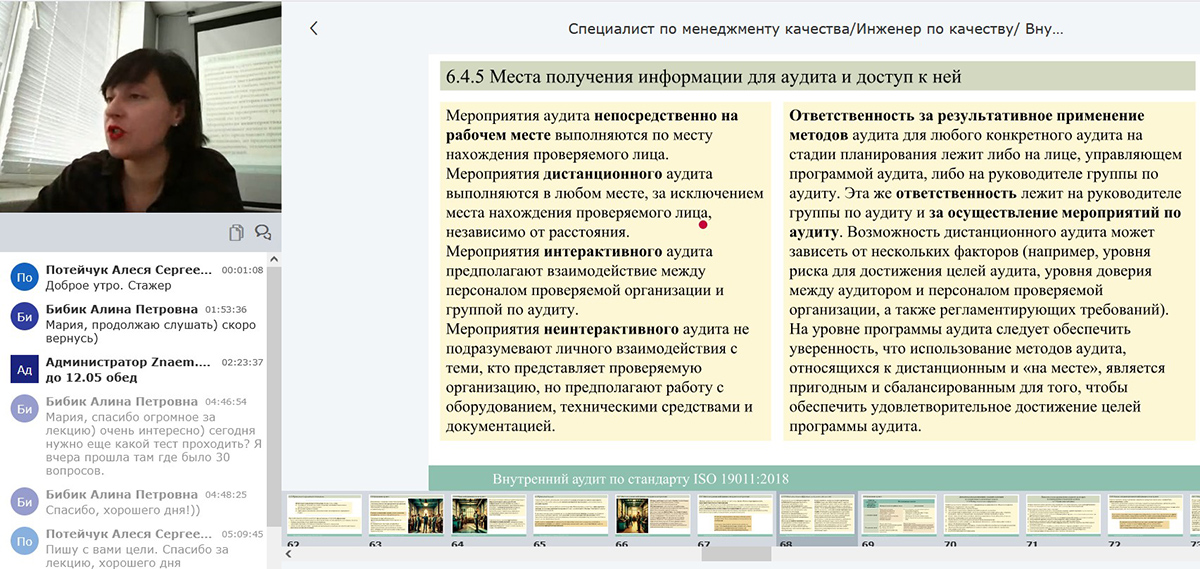Click the 'По' avatar at message 00:01:08
Image resolution: width=1200 pixels, height=569 pixels.
click(23, 277)
